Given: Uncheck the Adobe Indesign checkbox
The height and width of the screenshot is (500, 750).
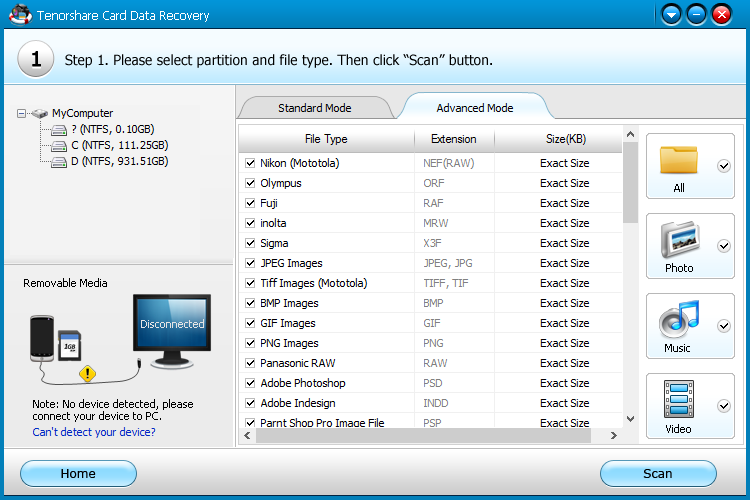Looking at the screenshot, I should tap(250, 403).
